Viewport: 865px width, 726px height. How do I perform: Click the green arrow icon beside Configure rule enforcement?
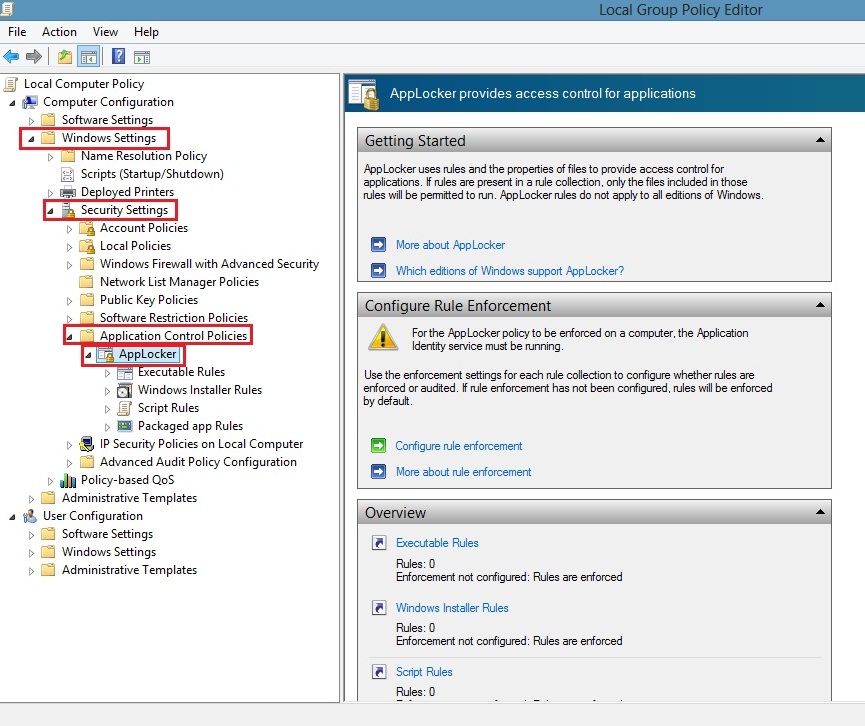378,445
